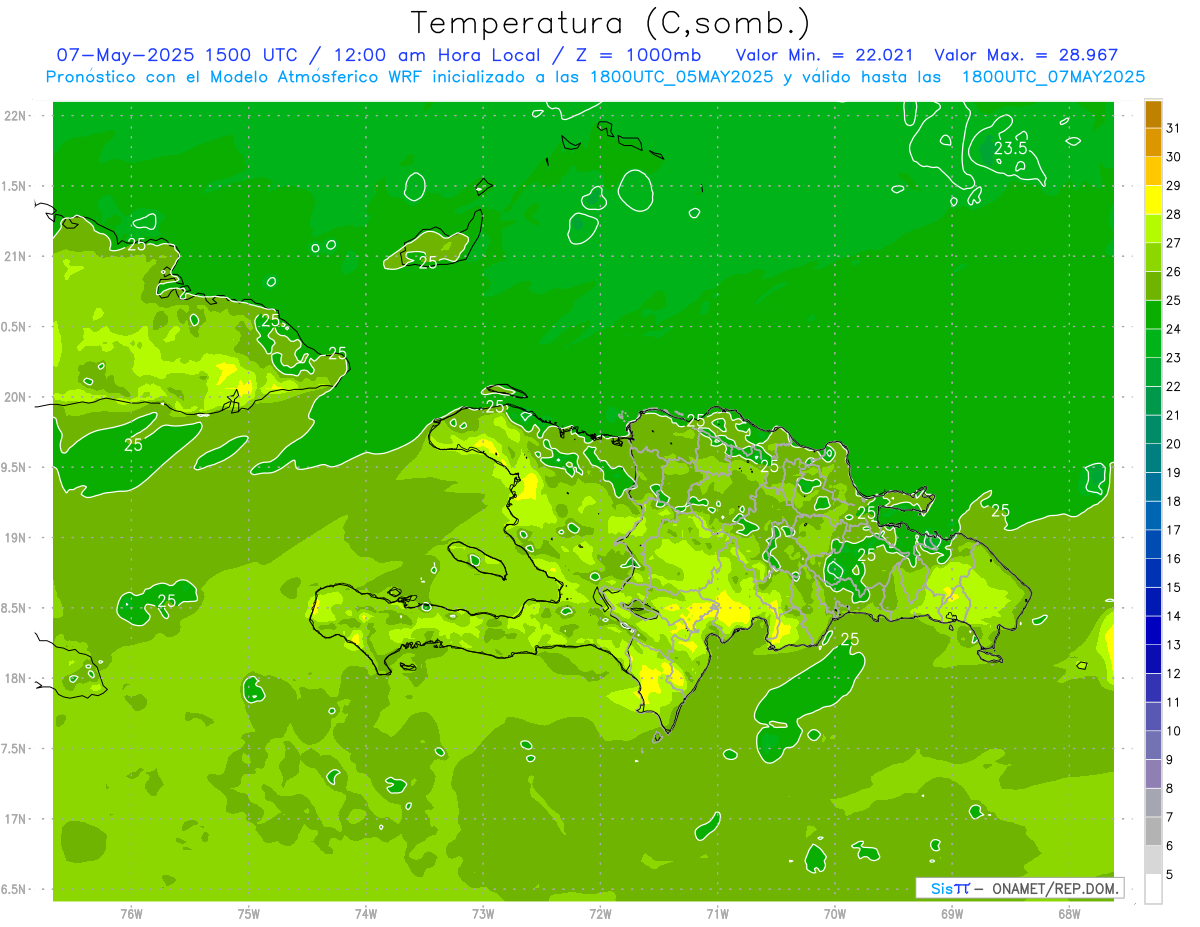
Task: Click the "22N" latitude axis label
Action: click(x=14, y=116)
